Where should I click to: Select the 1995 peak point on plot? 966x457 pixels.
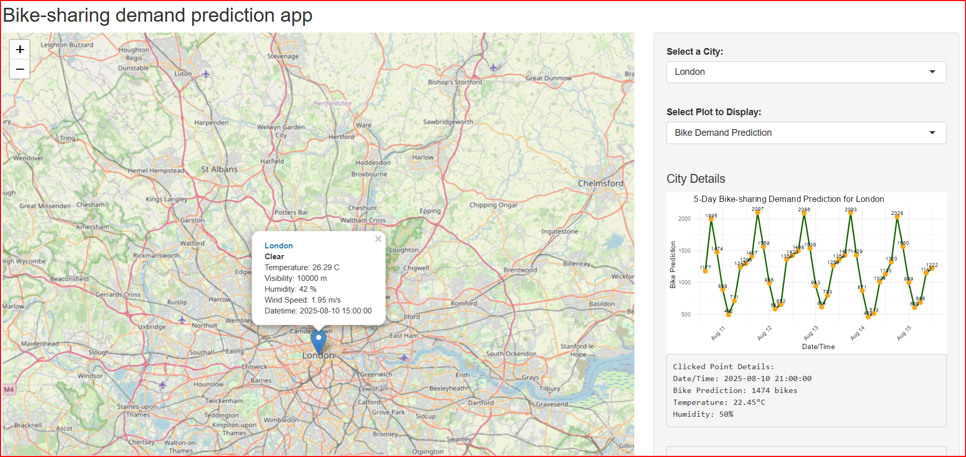712,219
